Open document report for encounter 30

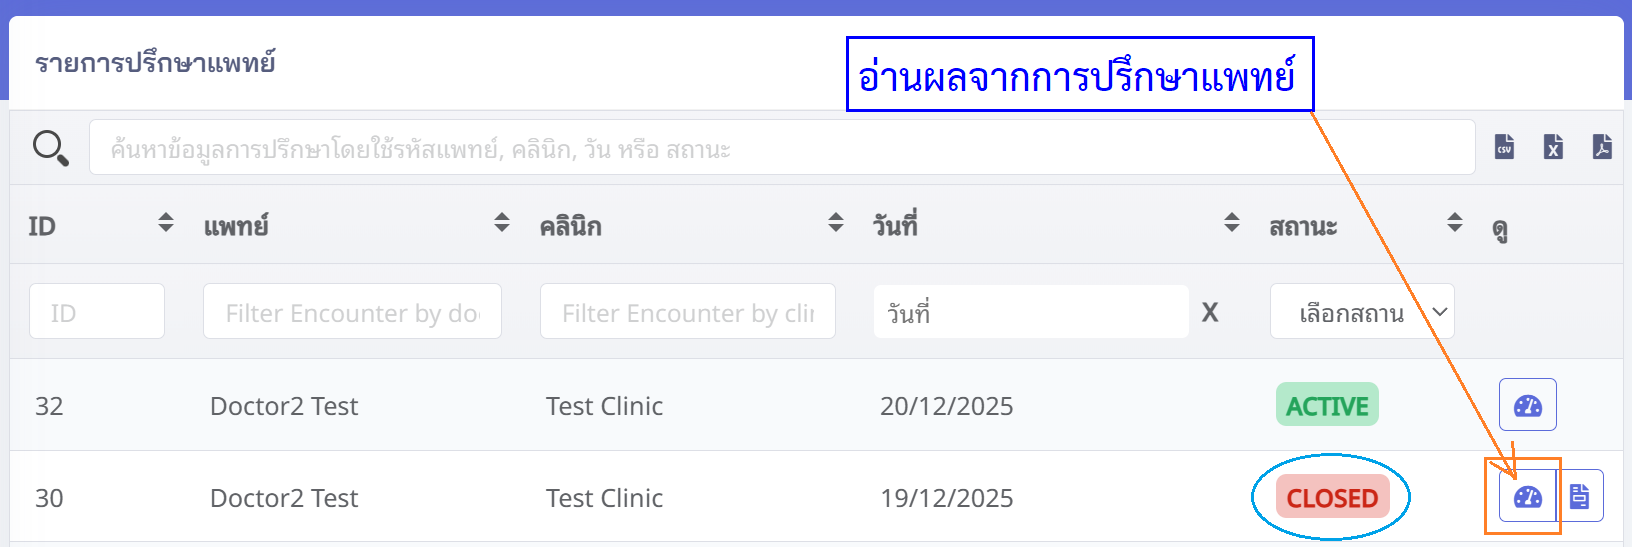1580,496
